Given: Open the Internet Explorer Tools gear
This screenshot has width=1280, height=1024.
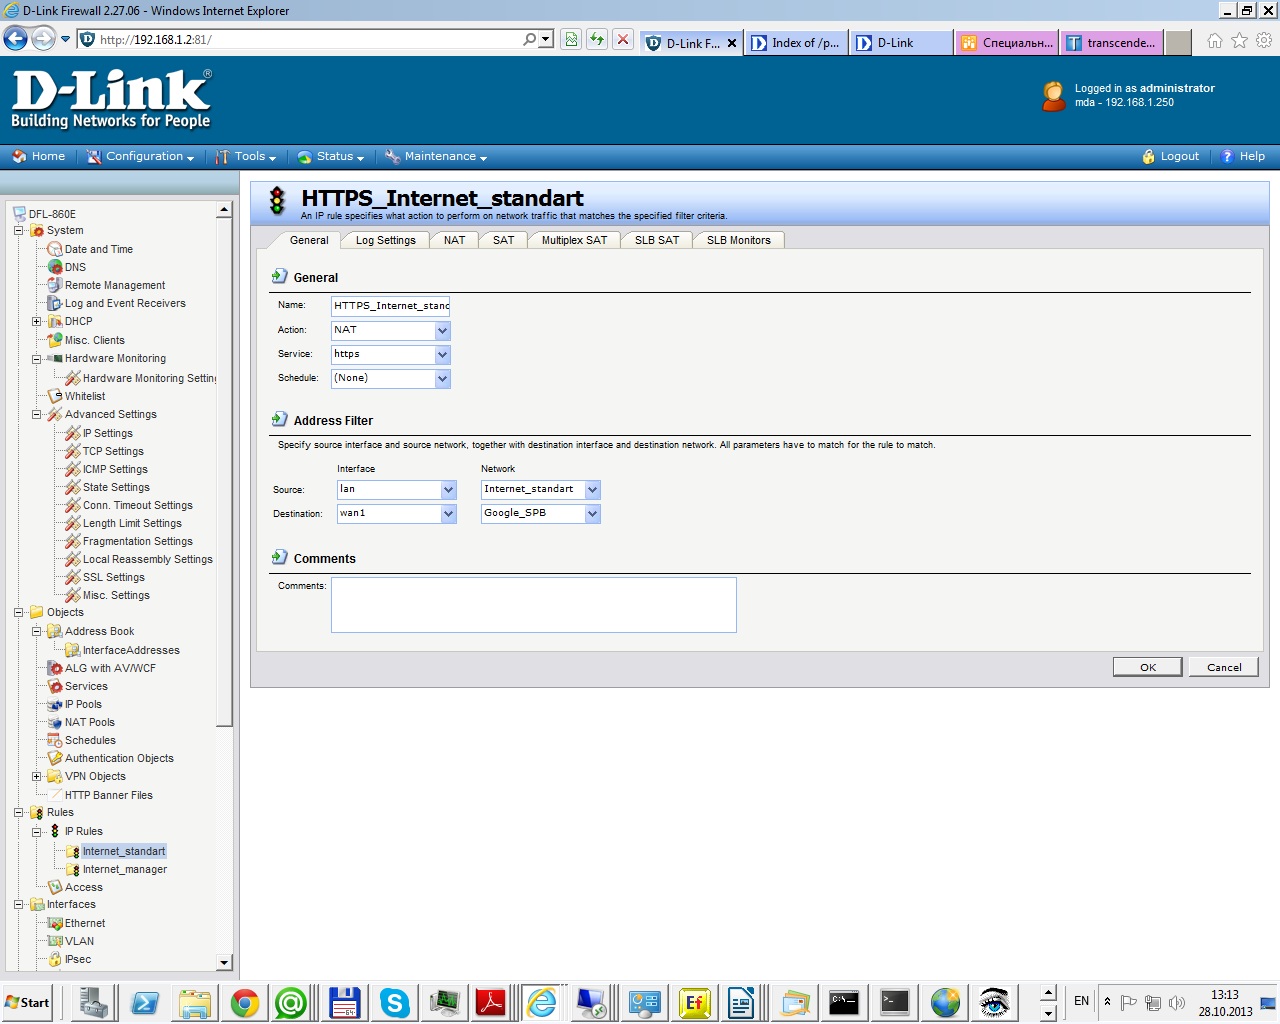Looking at the screenshot, I should [x=1264, y=41].
